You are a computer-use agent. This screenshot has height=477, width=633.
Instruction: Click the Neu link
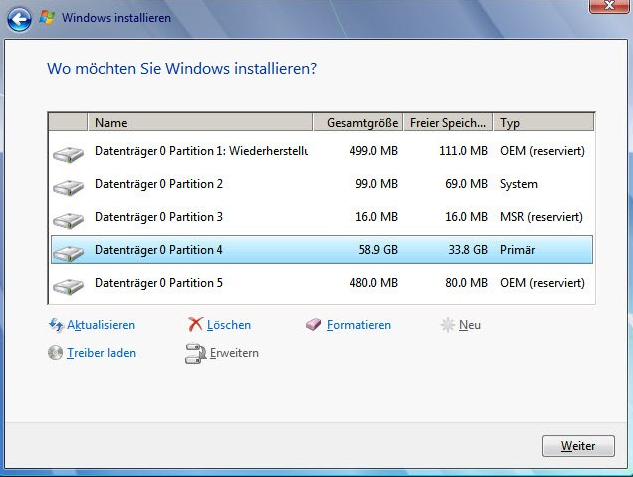coord(470,325)
